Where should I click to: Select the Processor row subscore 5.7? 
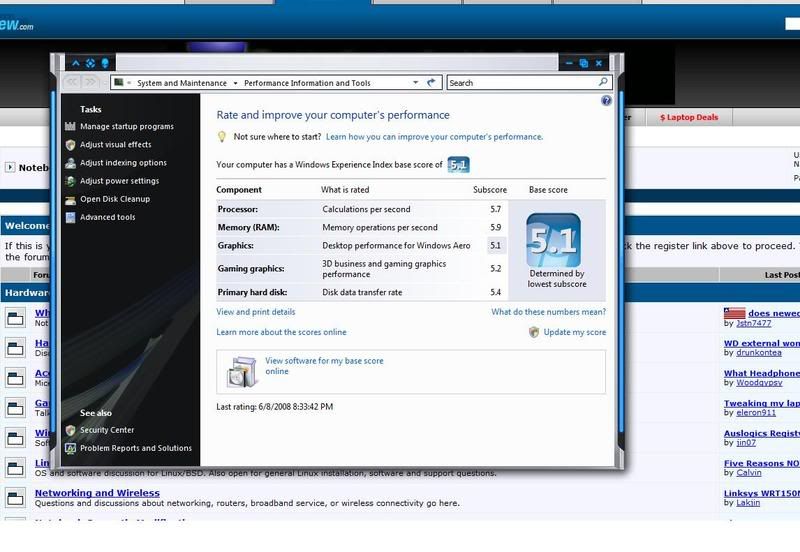pyautogui.click(x=495, y=209)
